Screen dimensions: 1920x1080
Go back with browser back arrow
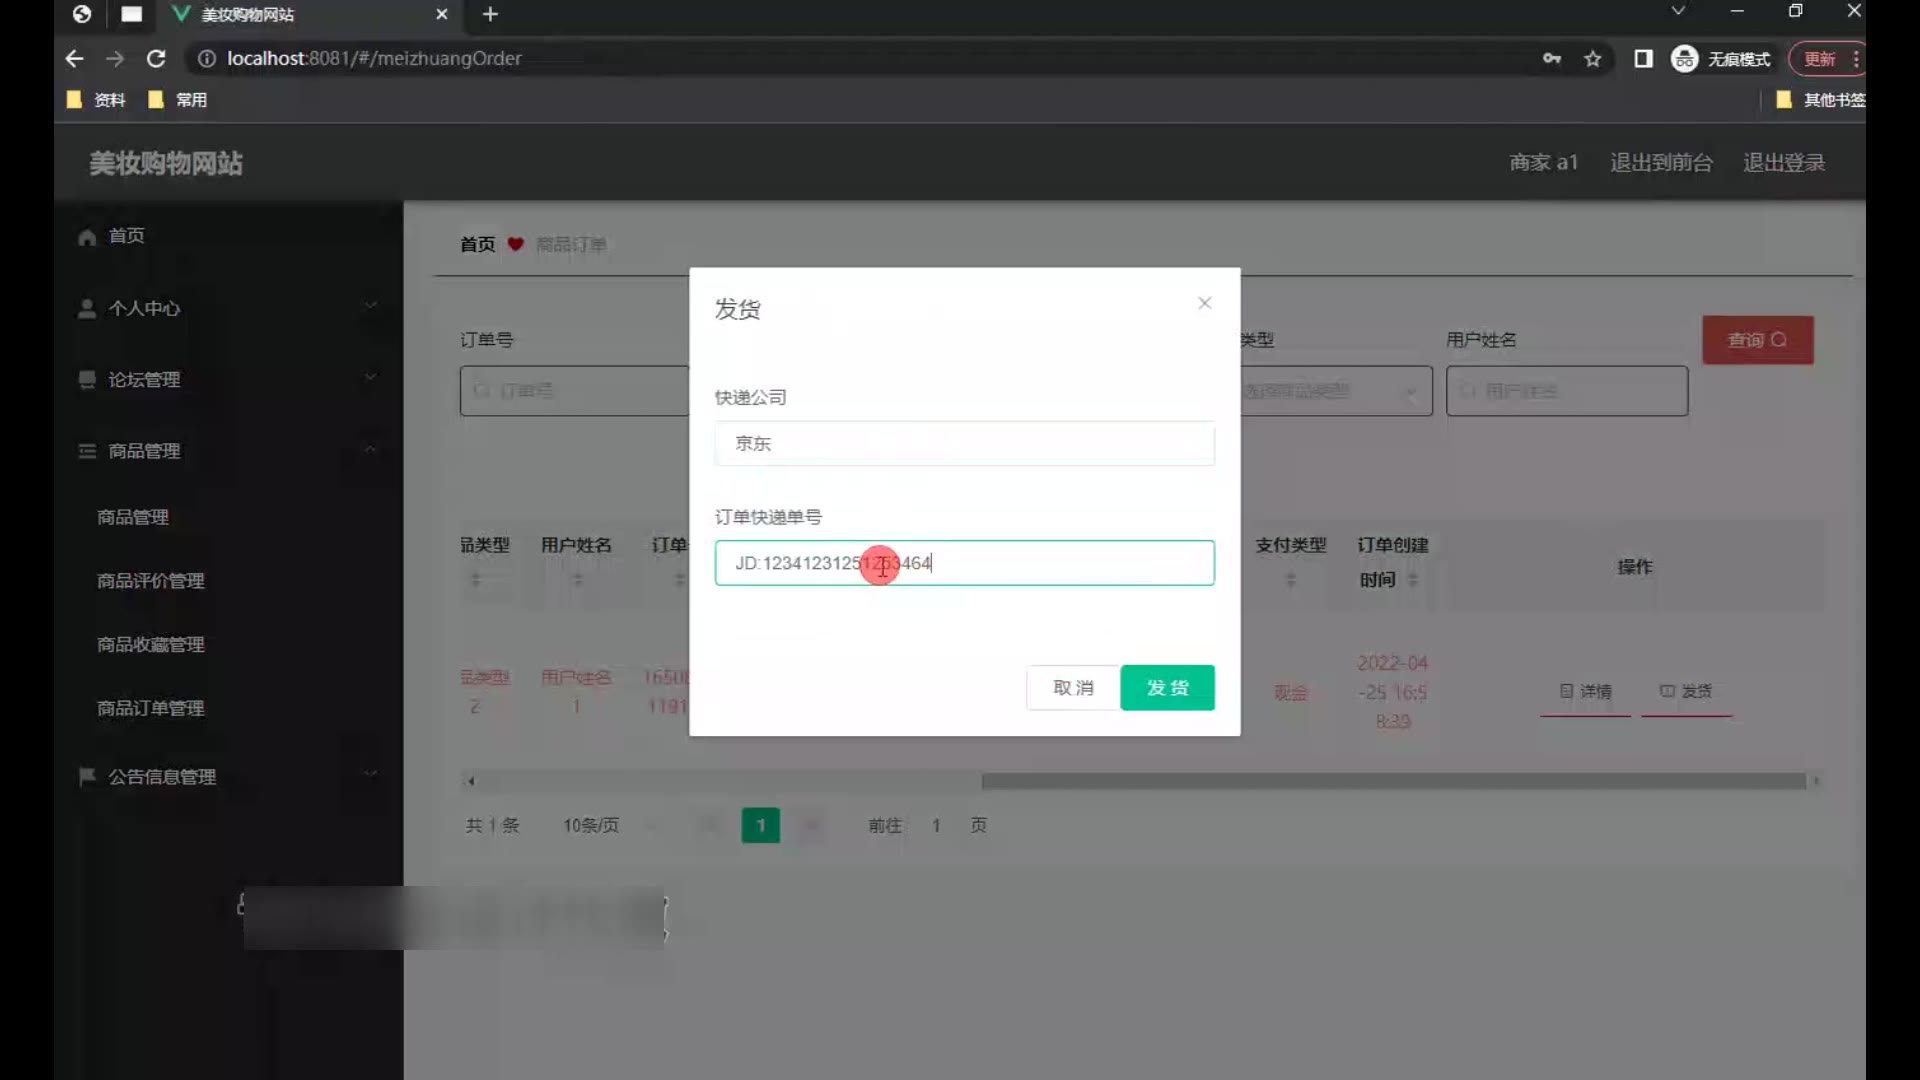click(74, 59)
